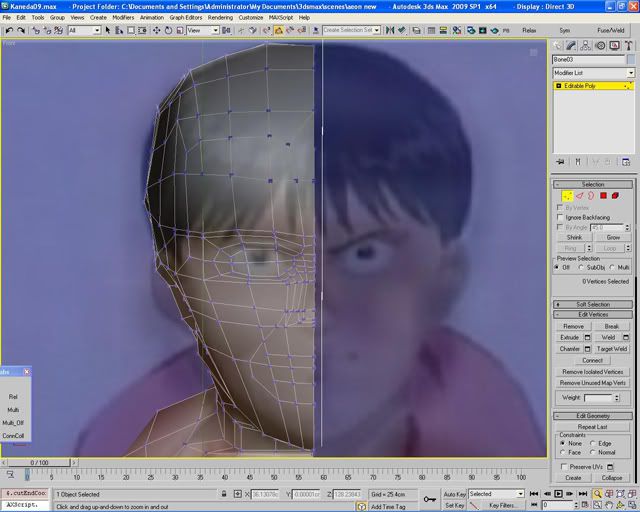
Task: Select Vertex sub-object level icon
Action: pos(567,196)
